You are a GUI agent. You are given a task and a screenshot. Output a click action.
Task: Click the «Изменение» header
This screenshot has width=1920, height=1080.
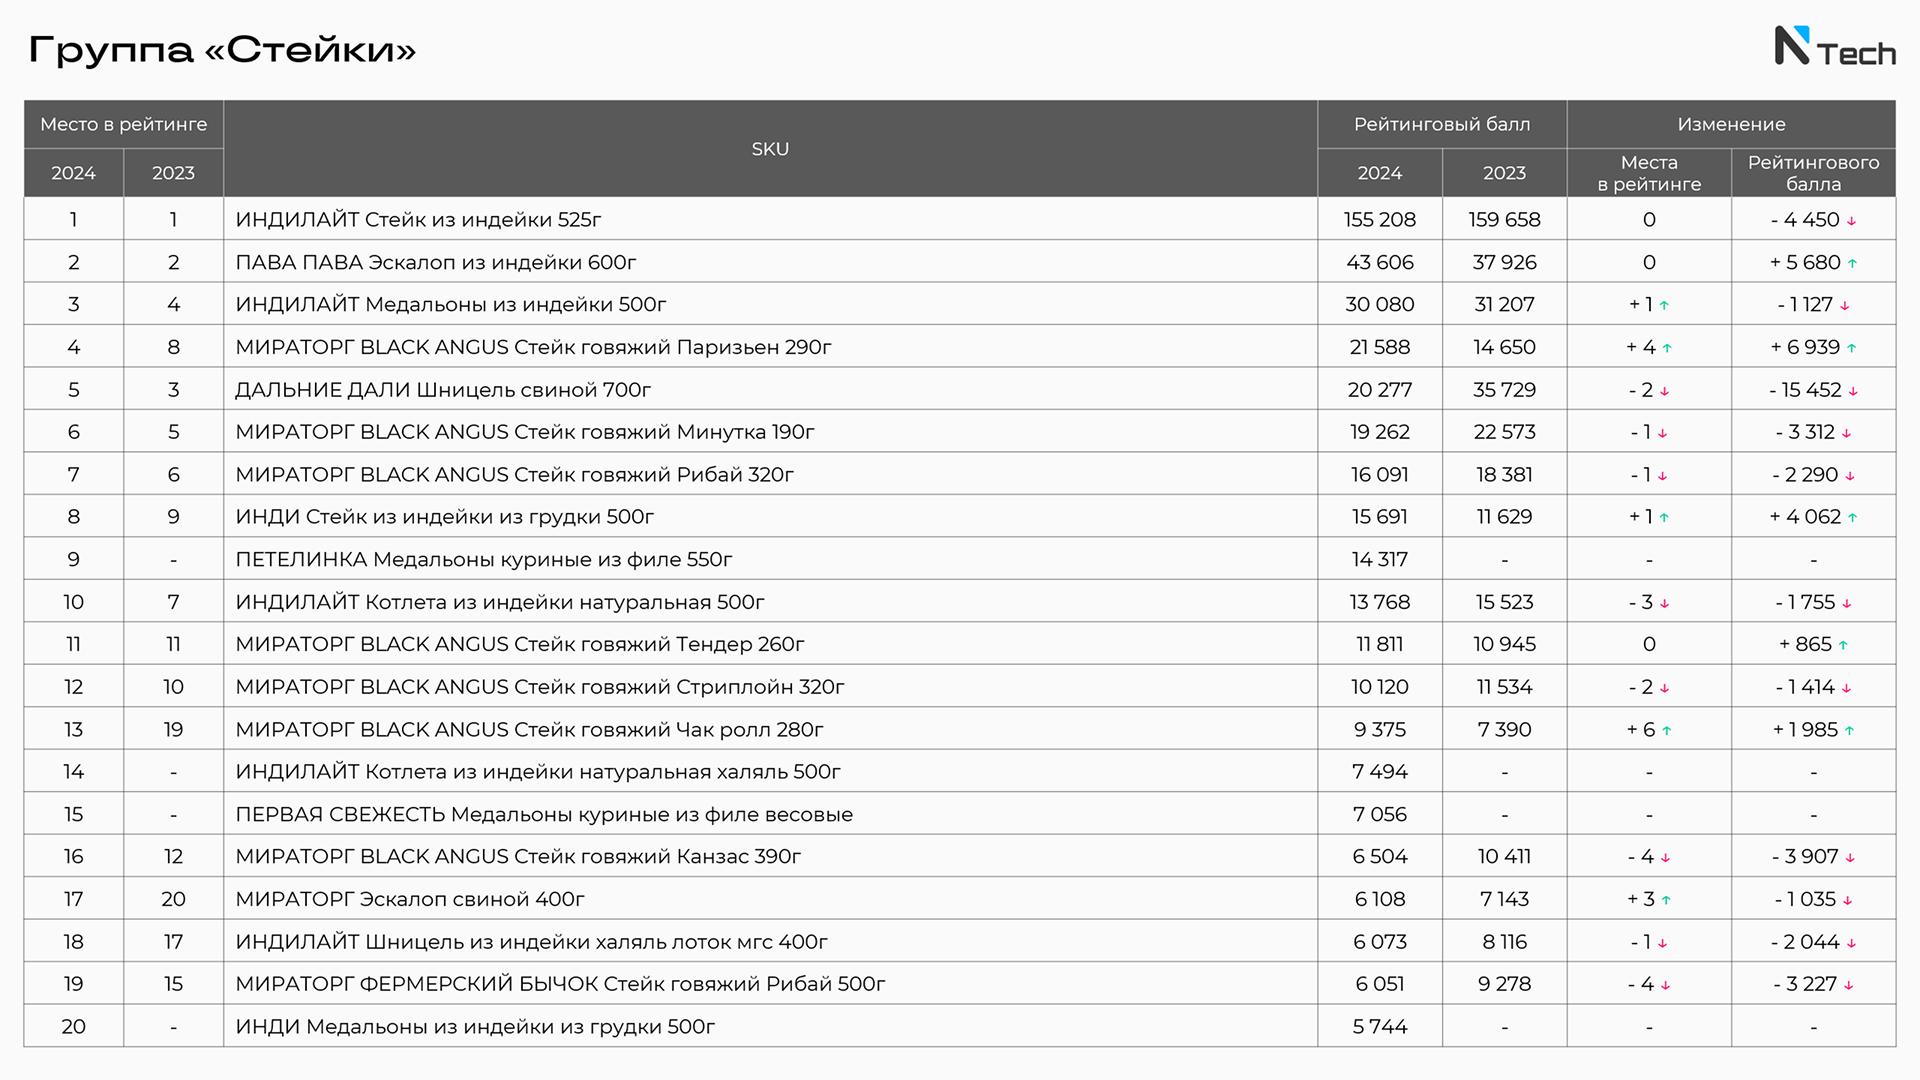coord(1731,124)
